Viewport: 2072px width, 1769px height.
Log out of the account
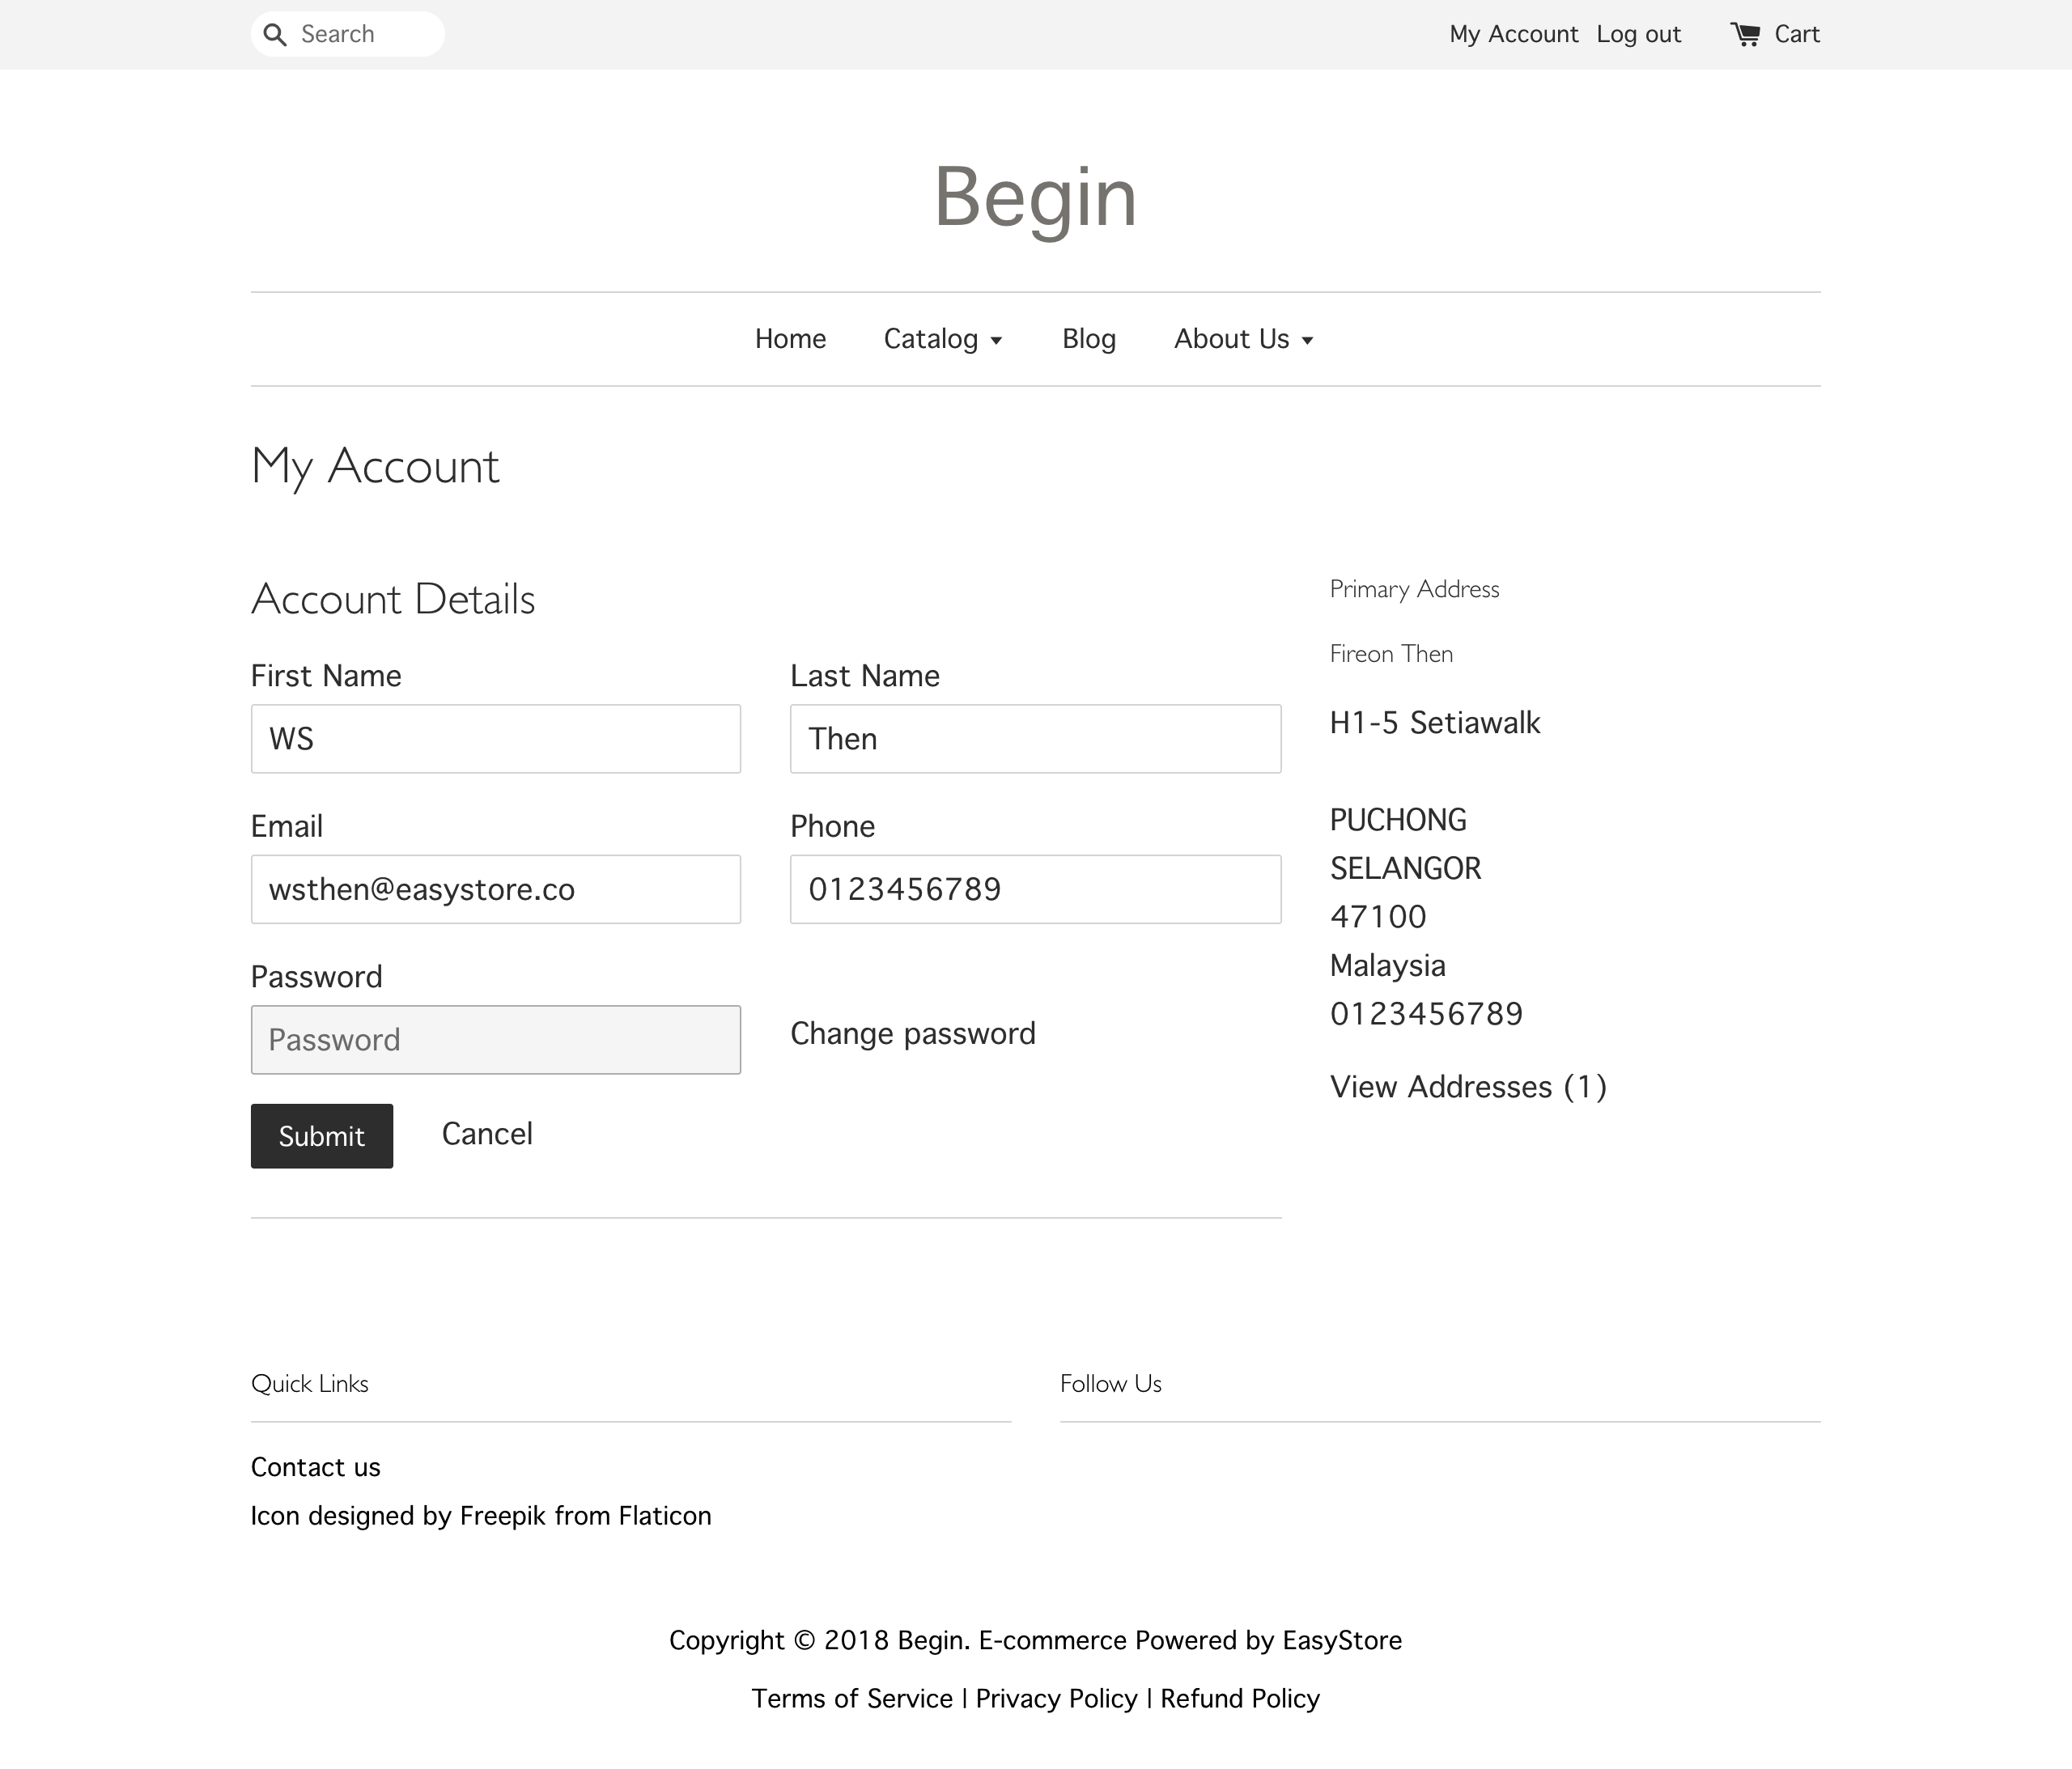1638,35
